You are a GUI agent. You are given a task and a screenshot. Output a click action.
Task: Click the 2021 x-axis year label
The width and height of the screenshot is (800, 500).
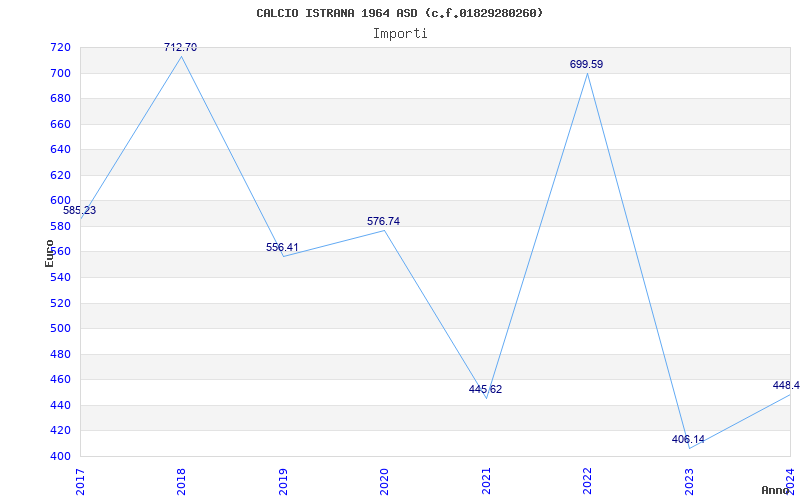click(x=486, y=482)
